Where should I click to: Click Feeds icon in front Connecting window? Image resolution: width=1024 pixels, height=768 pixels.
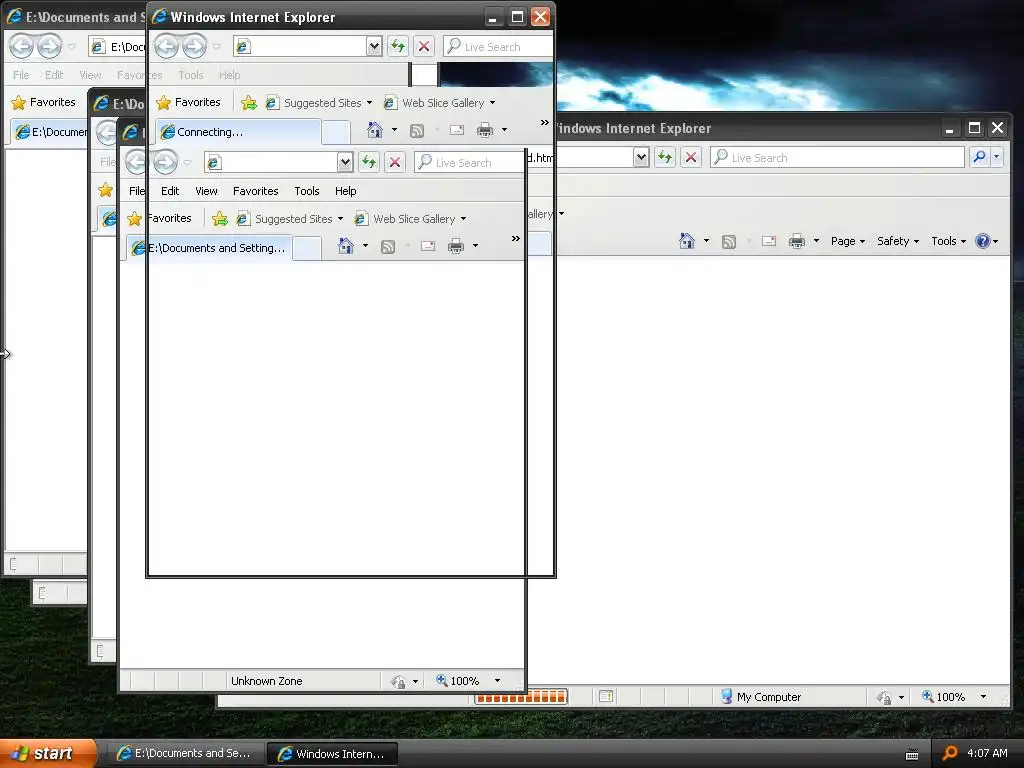coord(417,131)
